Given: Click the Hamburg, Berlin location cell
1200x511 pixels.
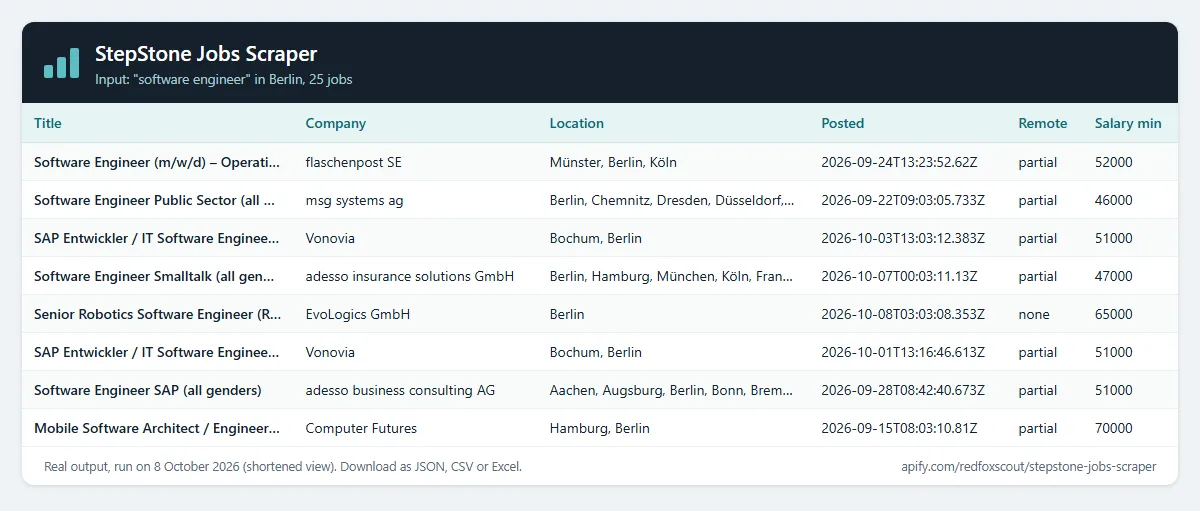Looking at the screenshot, I should coord(600,428).
